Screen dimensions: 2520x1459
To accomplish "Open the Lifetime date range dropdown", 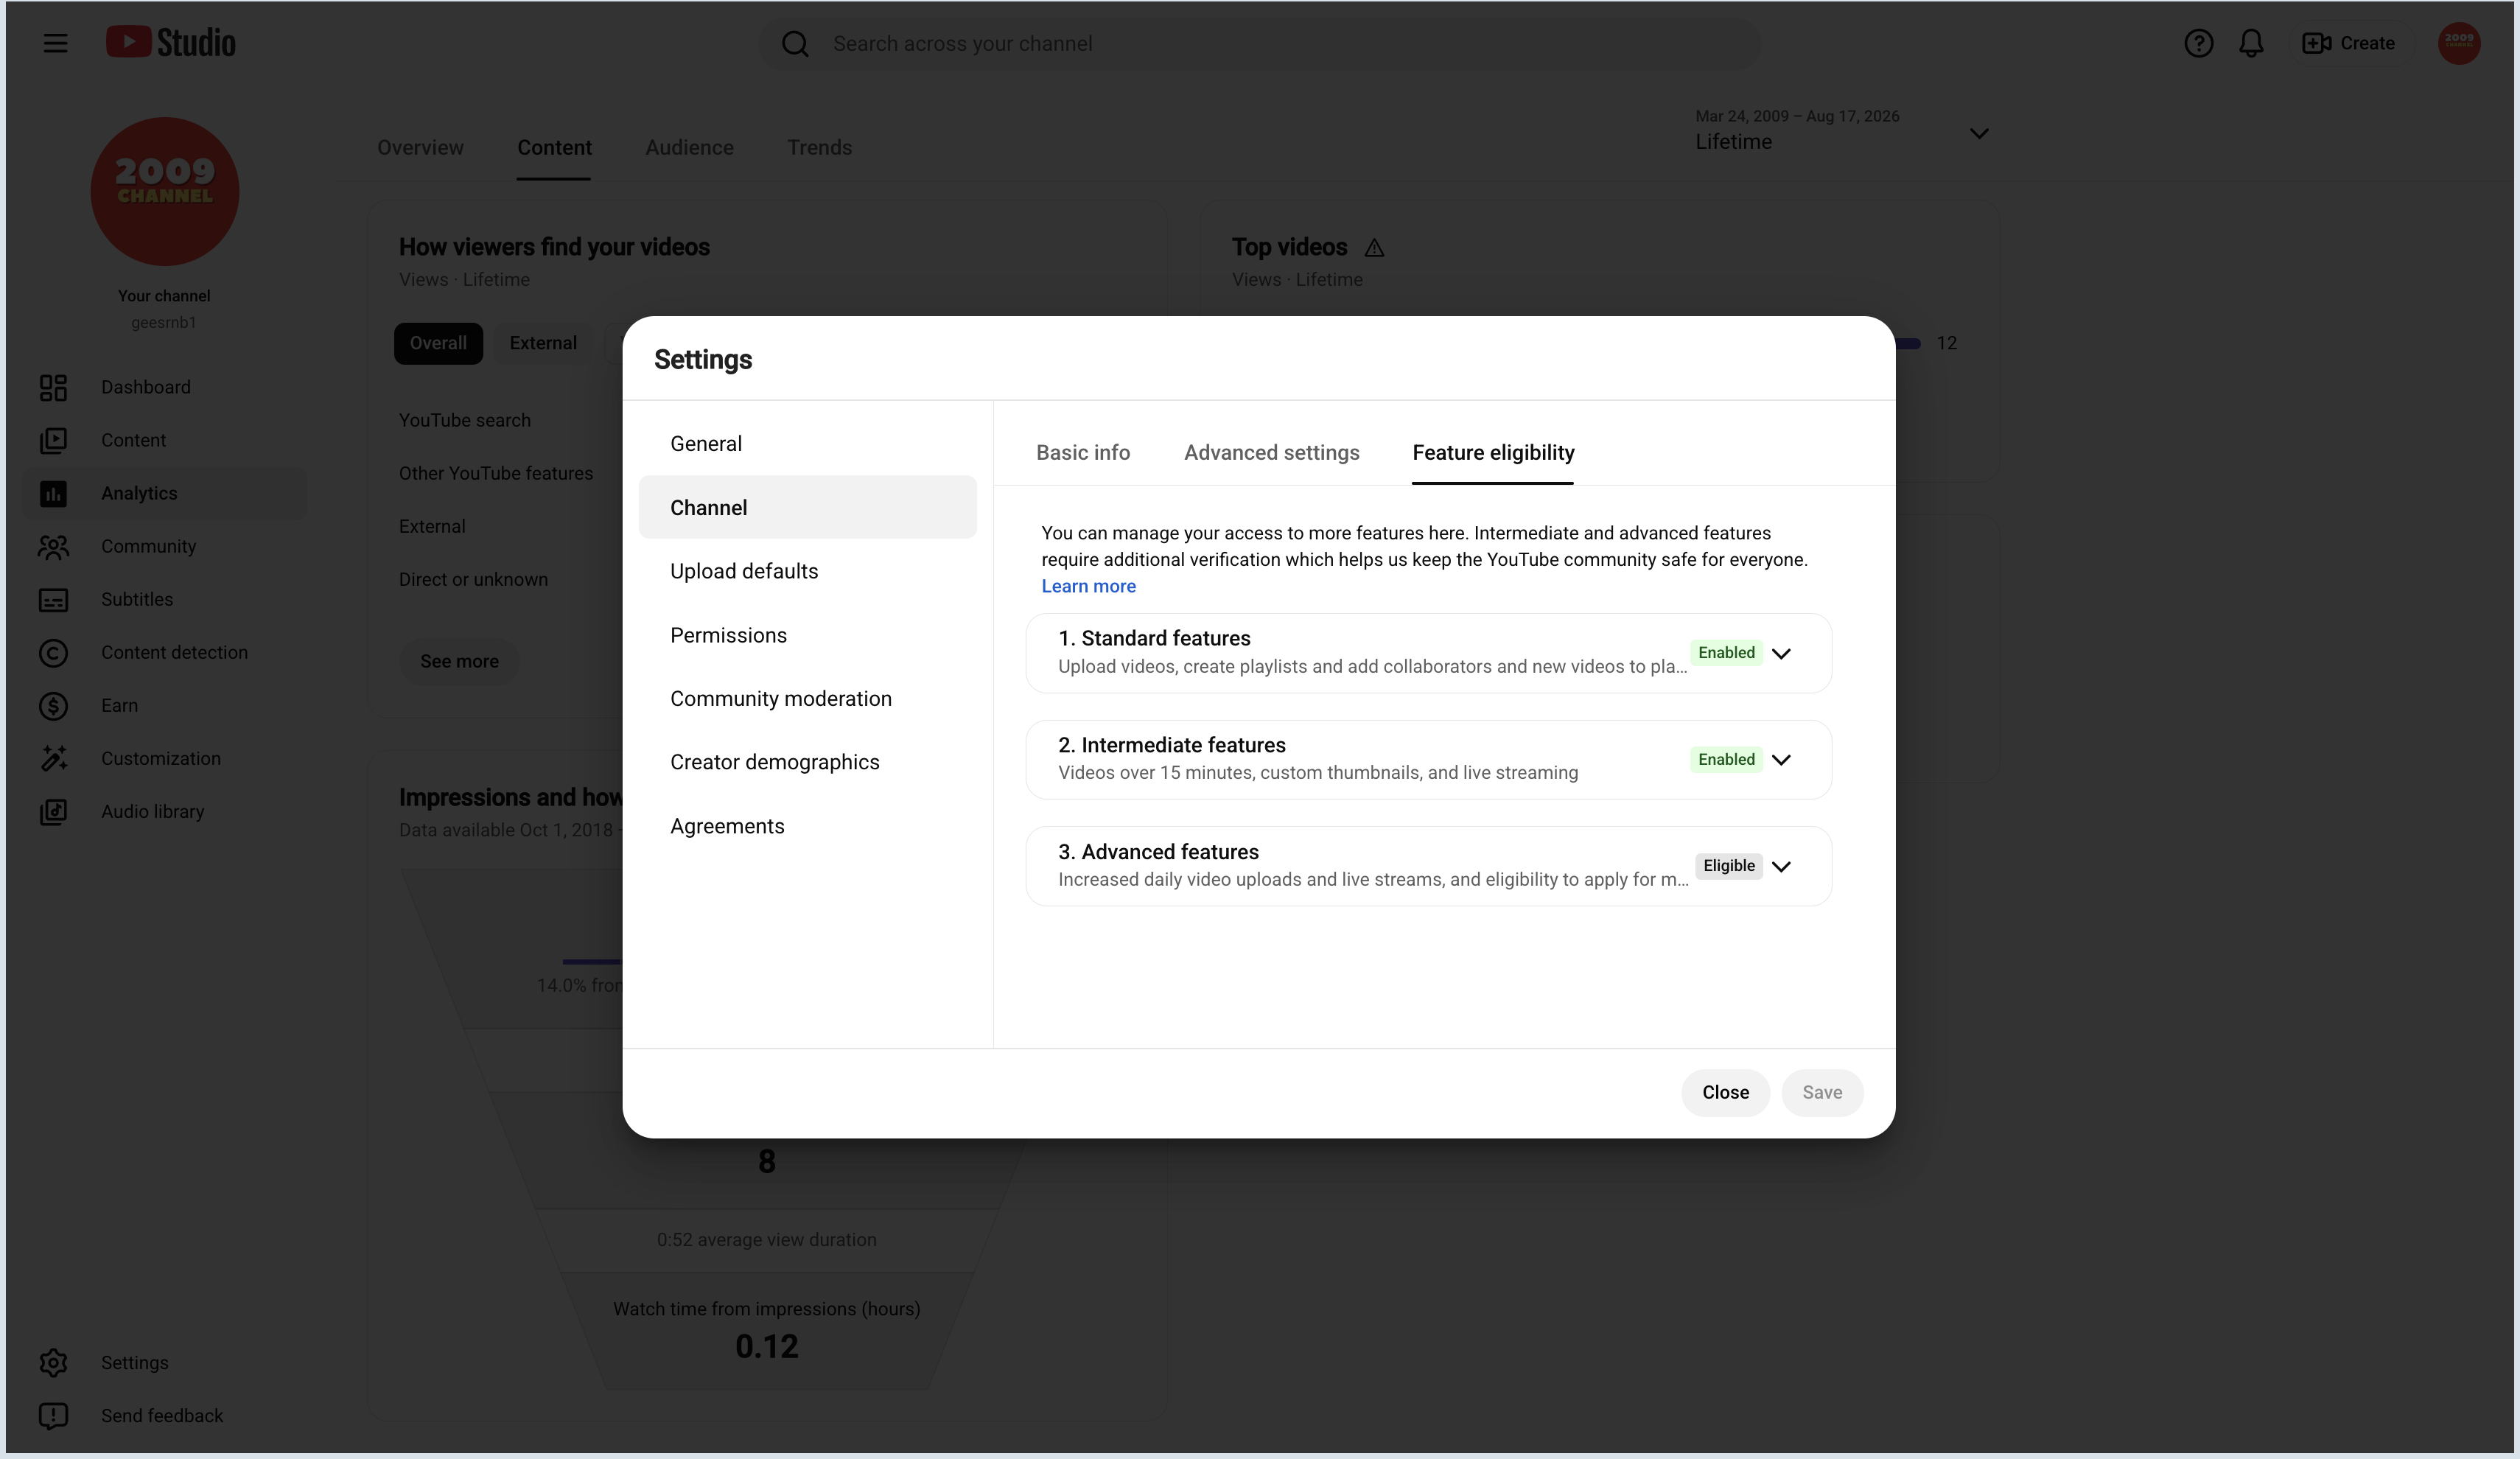I will (1842, 131).
